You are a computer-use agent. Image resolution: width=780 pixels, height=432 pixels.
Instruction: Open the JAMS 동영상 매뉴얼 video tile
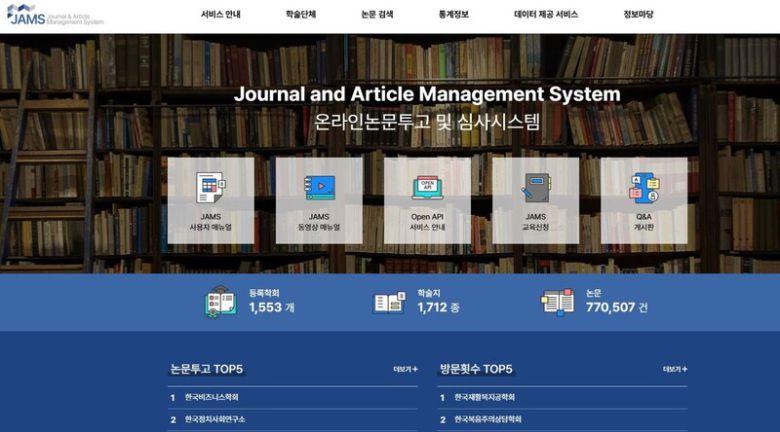click(319, 200)
